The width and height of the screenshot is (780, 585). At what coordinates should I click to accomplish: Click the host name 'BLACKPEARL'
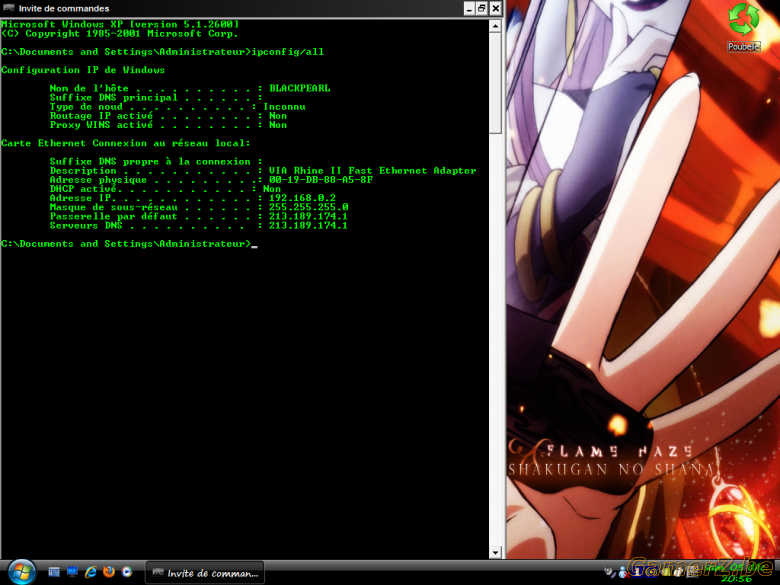299,89
